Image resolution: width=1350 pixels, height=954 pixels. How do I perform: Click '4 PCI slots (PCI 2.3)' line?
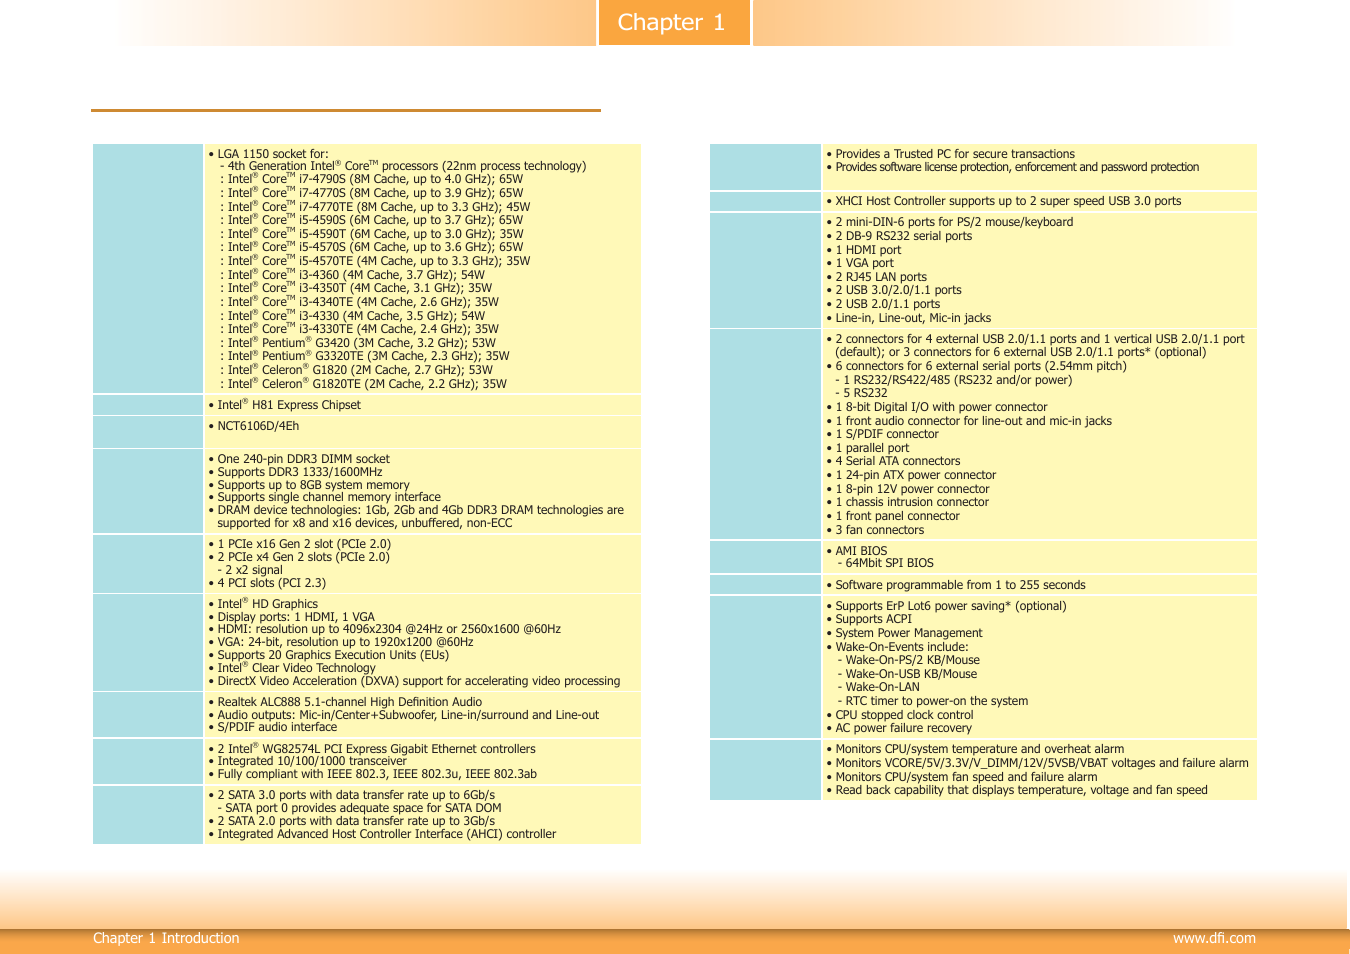(267, 583)
